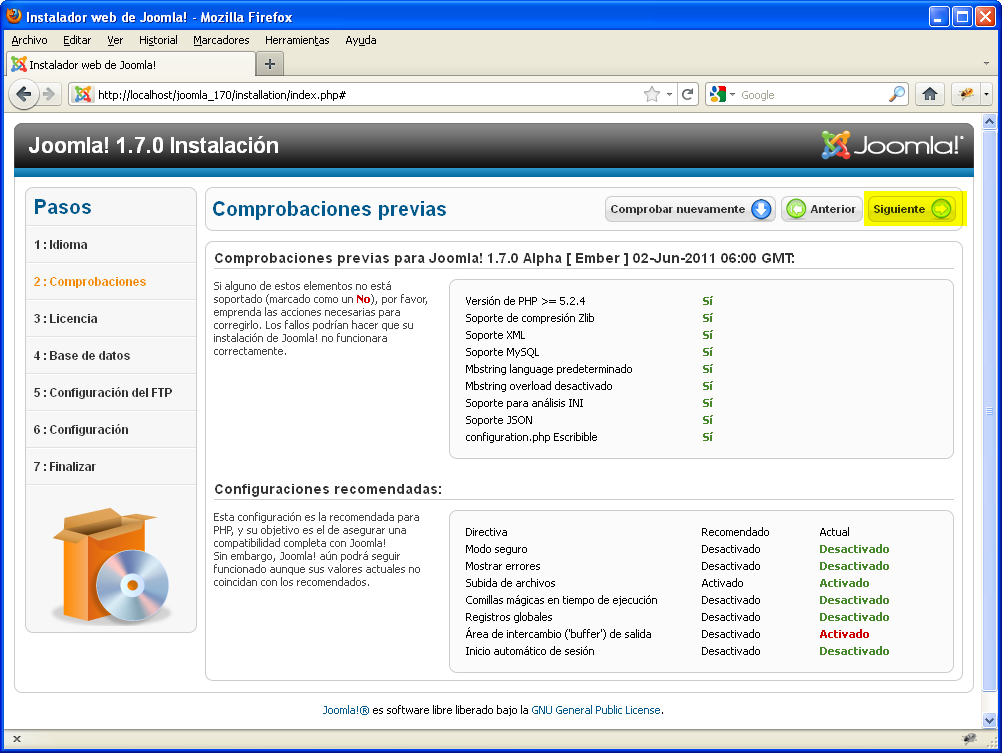Open the GNU General Public License link
This screenshot has width=1002, height=753.
pyautogui.click(x=596, y=710)
